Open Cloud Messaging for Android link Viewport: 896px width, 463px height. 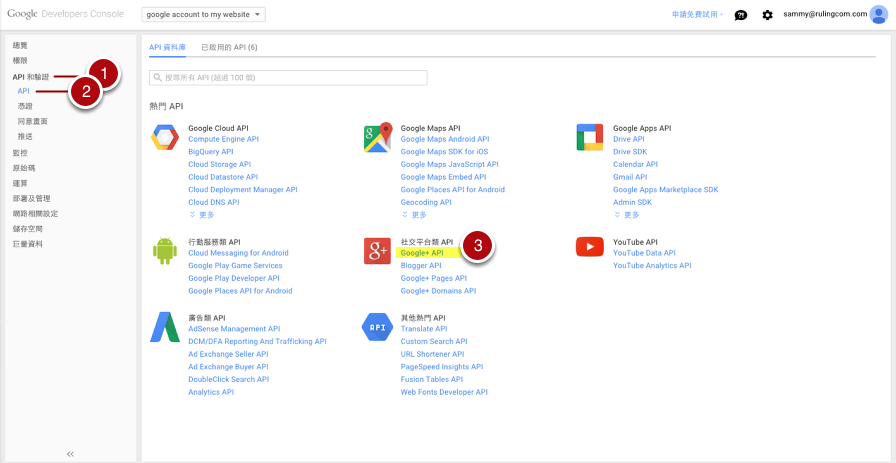pyautogui.click(x=238, y=253)
